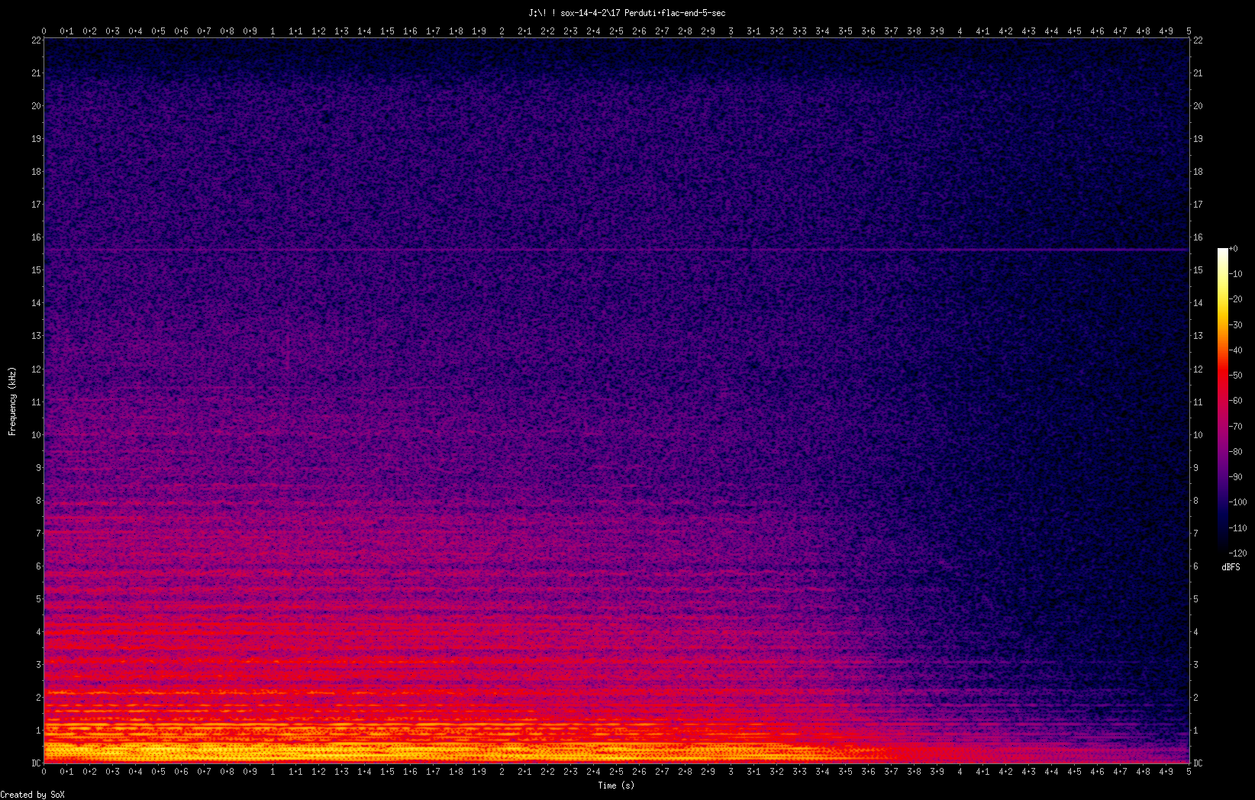1255x800 pixels.
Task: Select the -120 mark on color scale
Action: (1237, 553)
